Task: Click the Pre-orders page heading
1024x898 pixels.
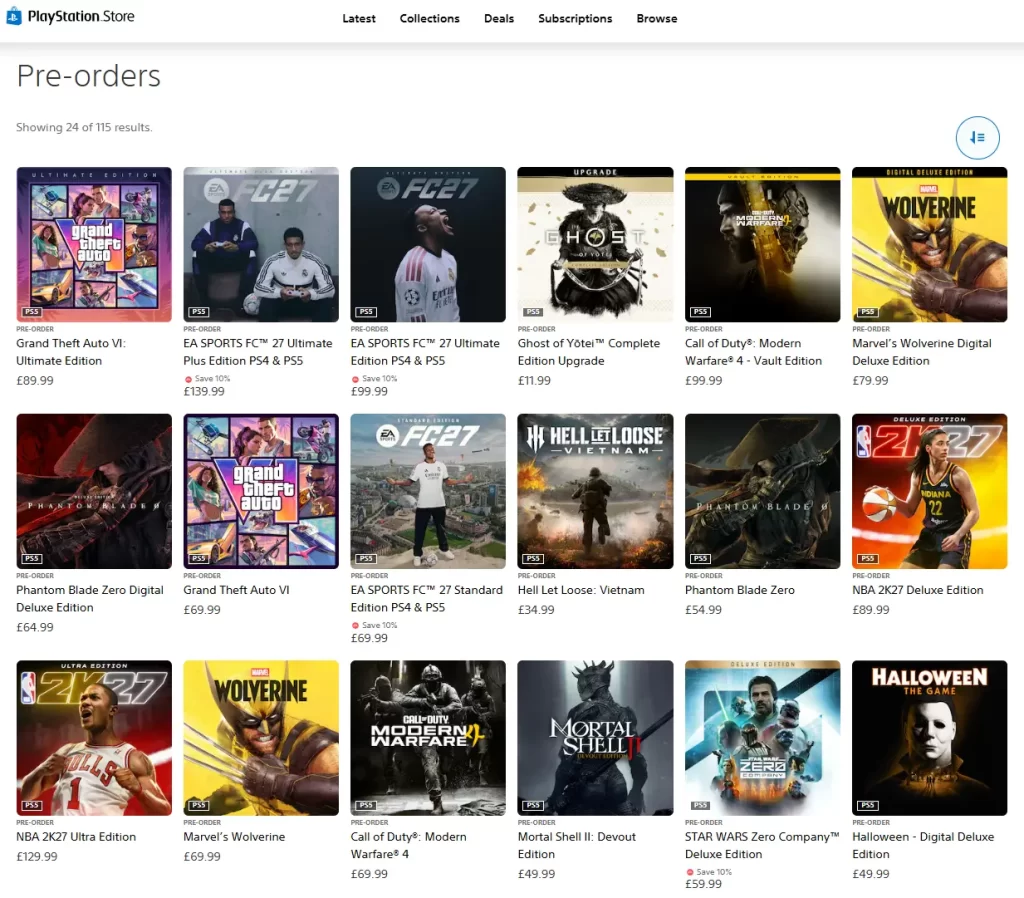Action: 89,76
